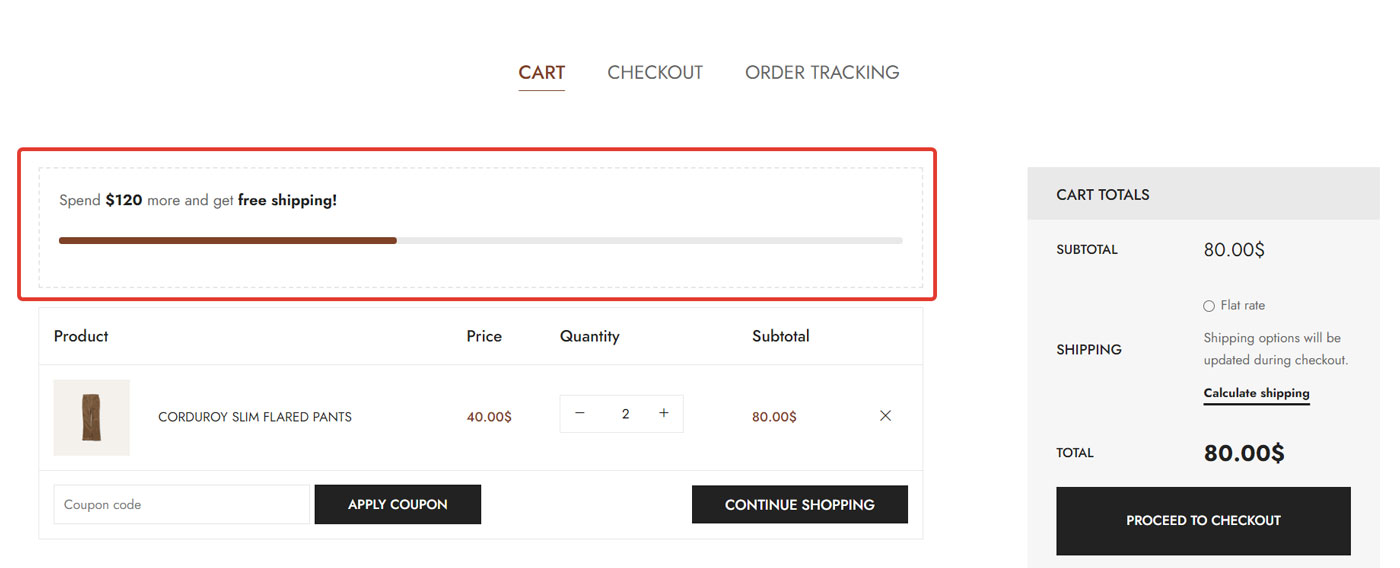Select the Flat rate shipping option
The width and height of the screenshot is (1400, 568).
1209,306
